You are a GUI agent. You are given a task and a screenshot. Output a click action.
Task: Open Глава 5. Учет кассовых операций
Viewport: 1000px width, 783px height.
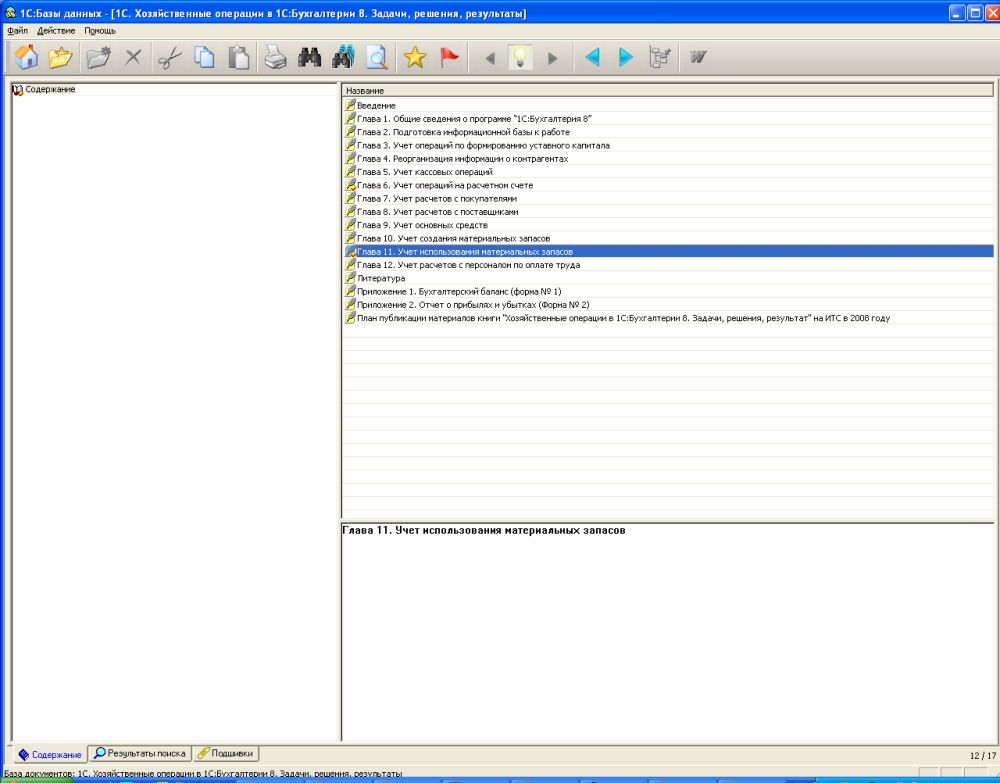424,172
